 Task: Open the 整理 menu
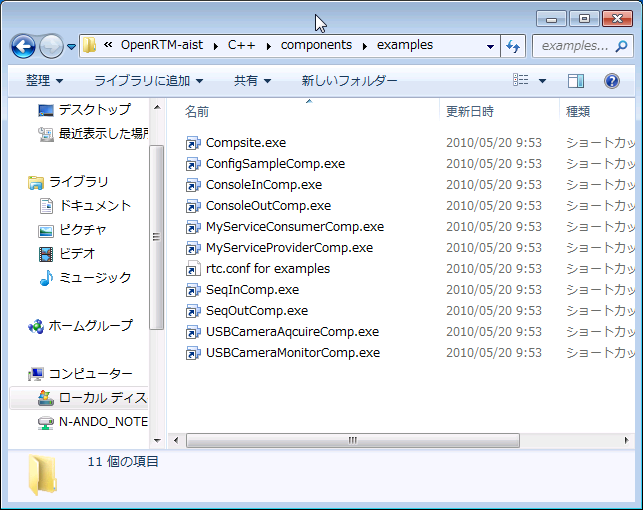44,81
